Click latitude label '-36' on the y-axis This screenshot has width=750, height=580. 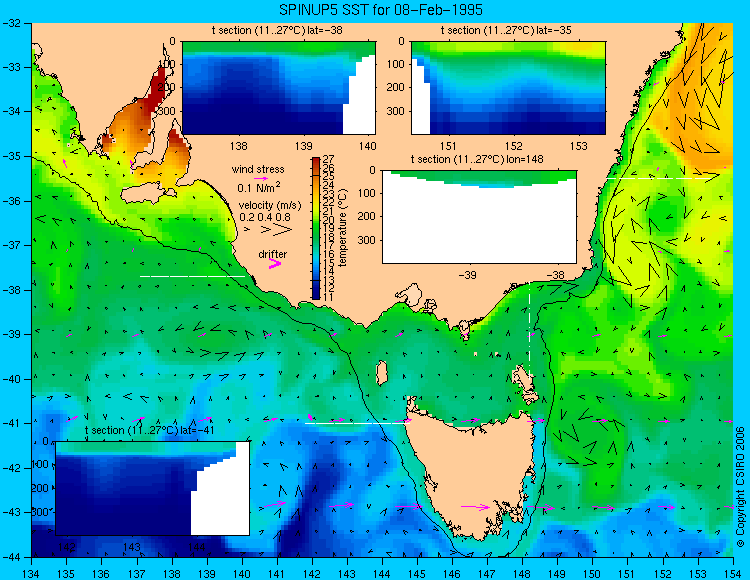click(11, 201)
